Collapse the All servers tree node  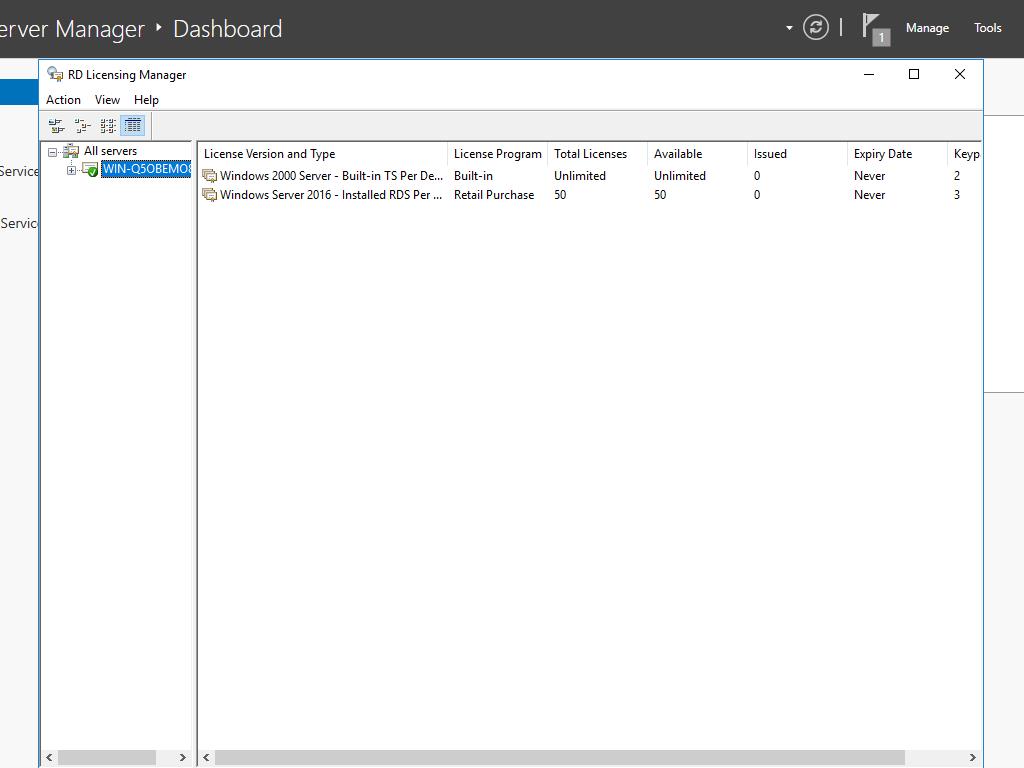tap(53, 152)
